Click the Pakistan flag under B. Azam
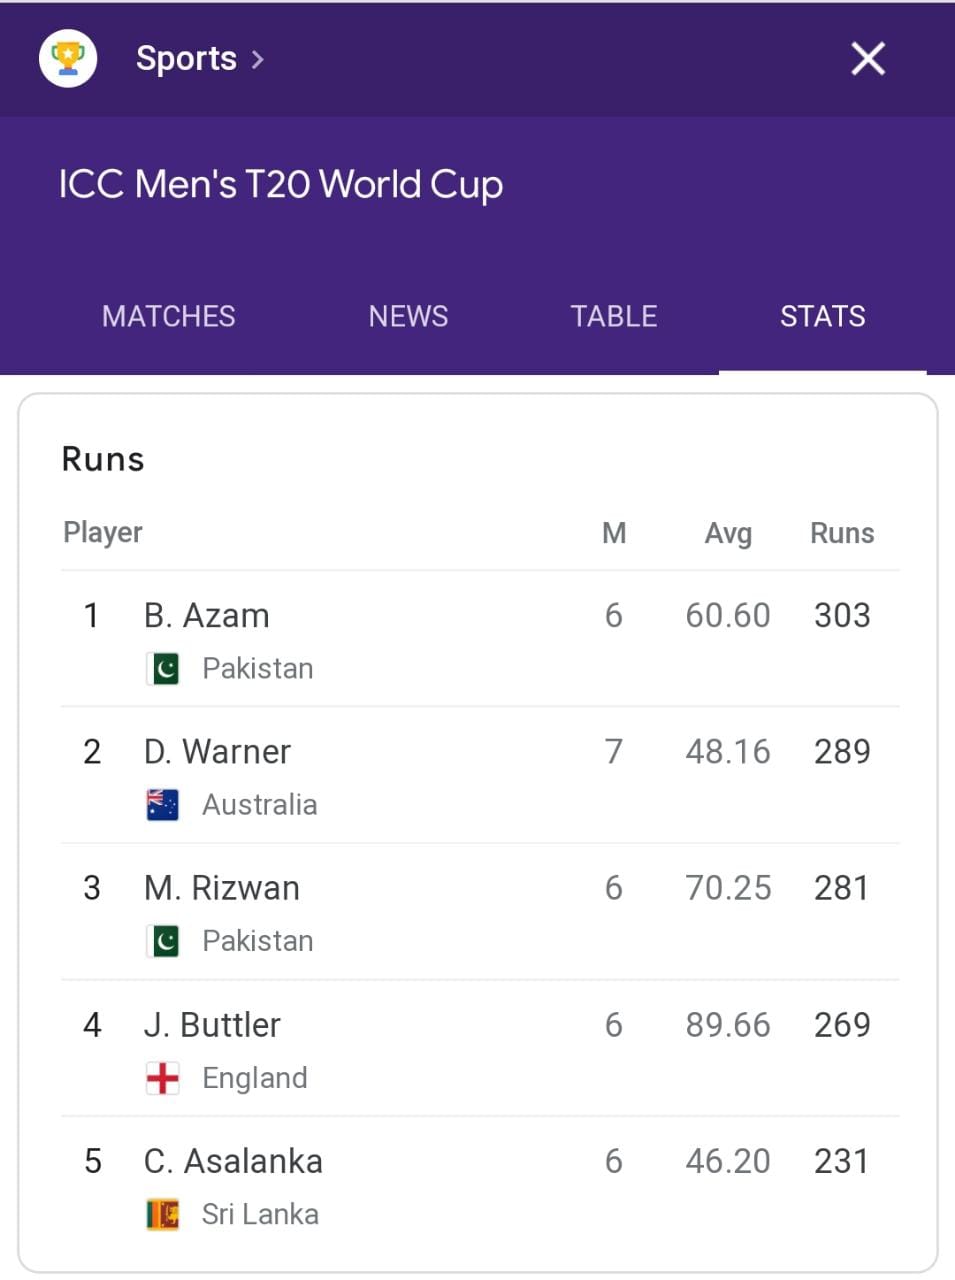The height and width of the screenshot is (1280, 955). tap(163, 668)
